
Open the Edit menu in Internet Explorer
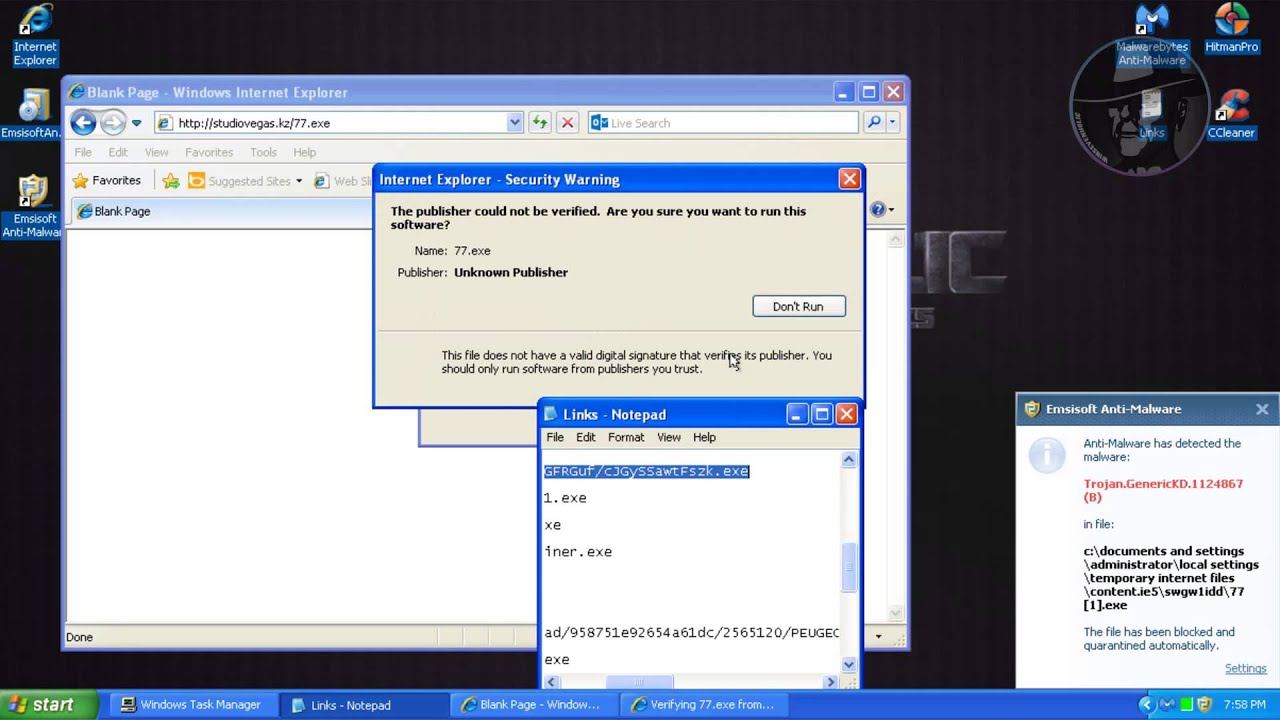click(118, 152)
